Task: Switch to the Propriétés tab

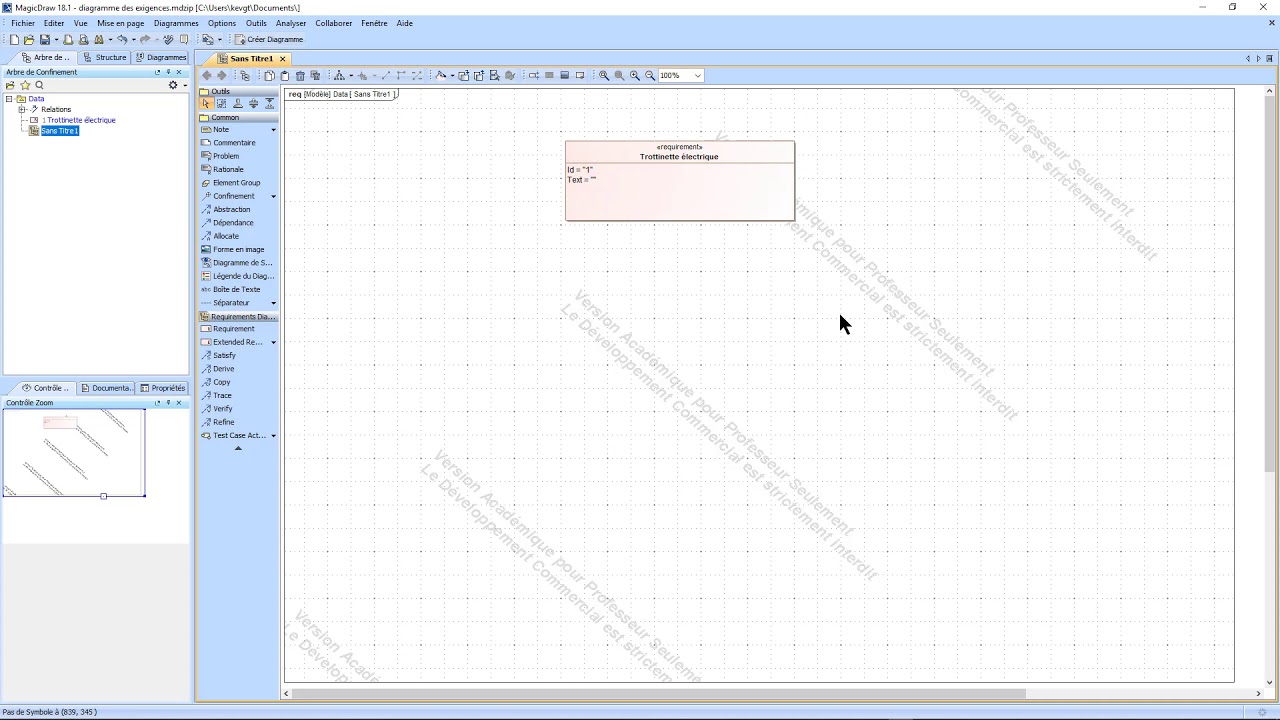Action: pos(163,388)
